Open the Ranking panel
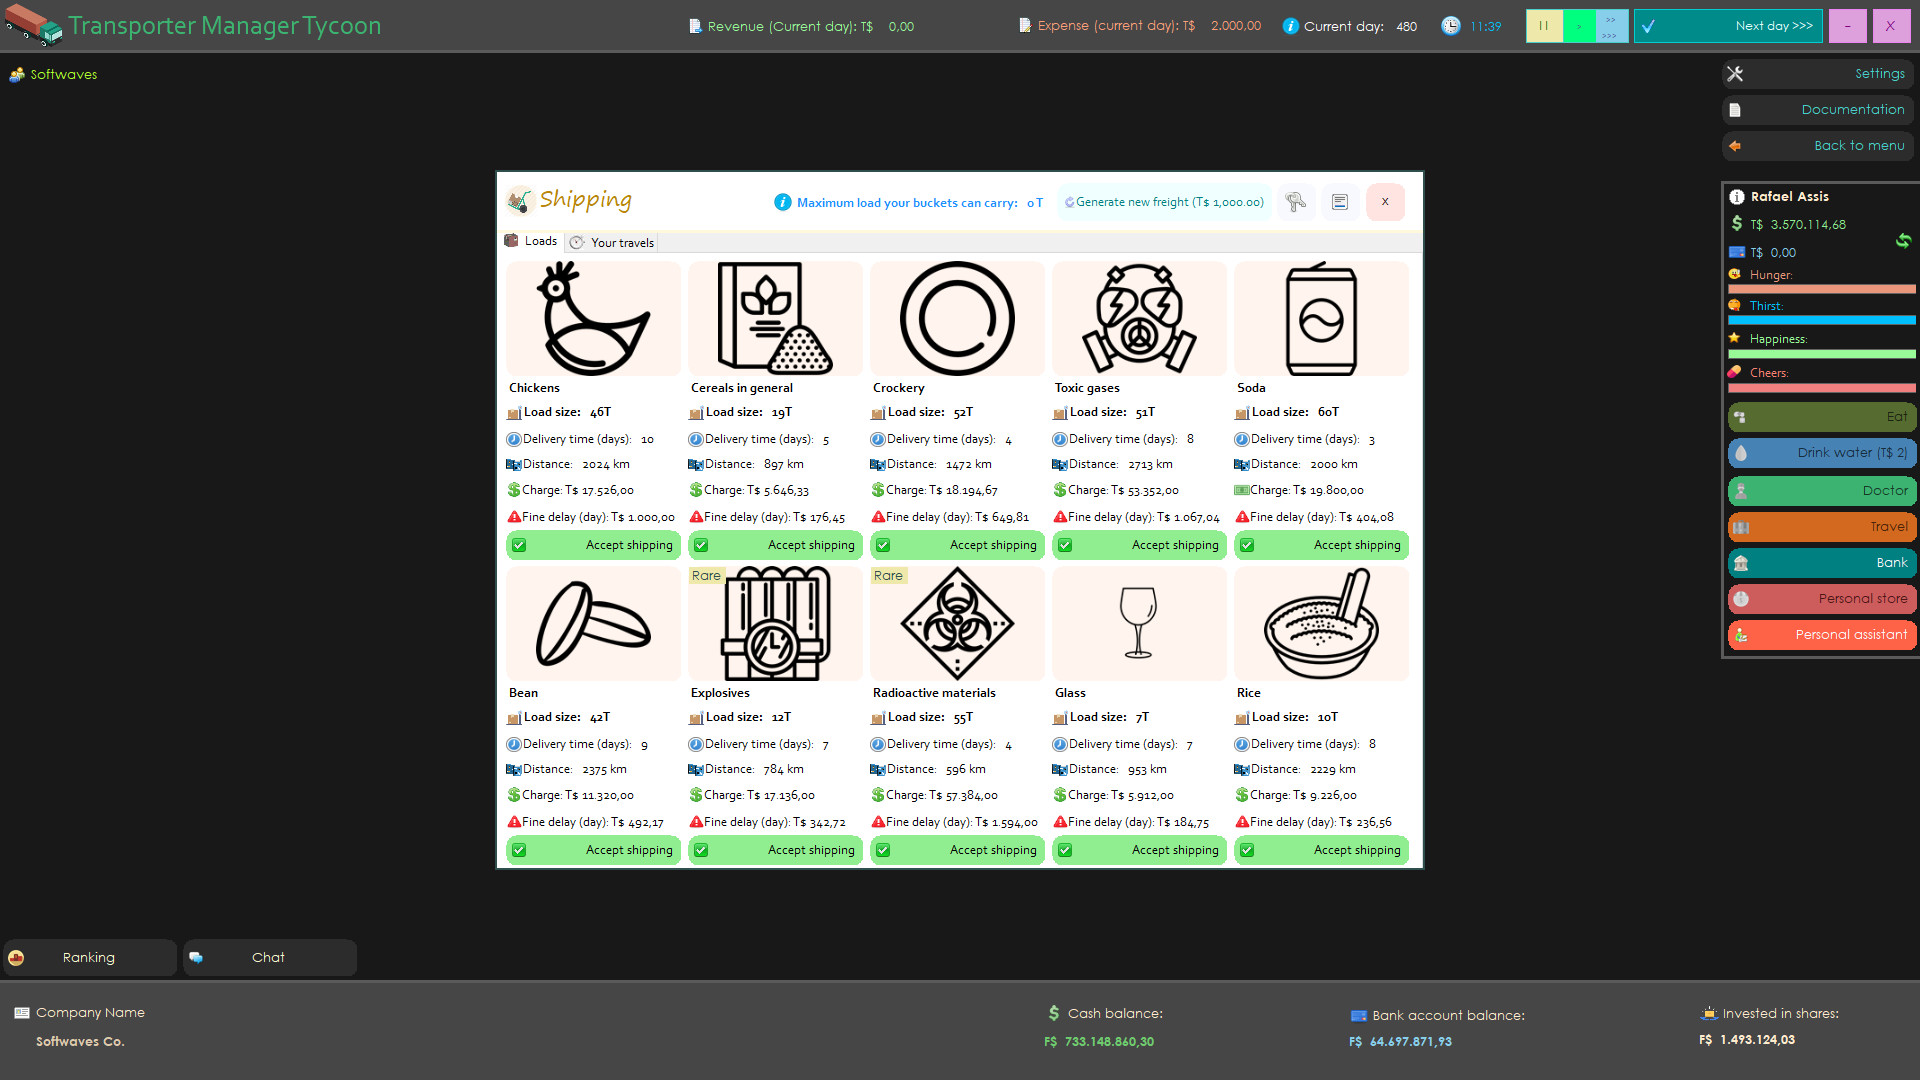 click(x=89, y=957)
